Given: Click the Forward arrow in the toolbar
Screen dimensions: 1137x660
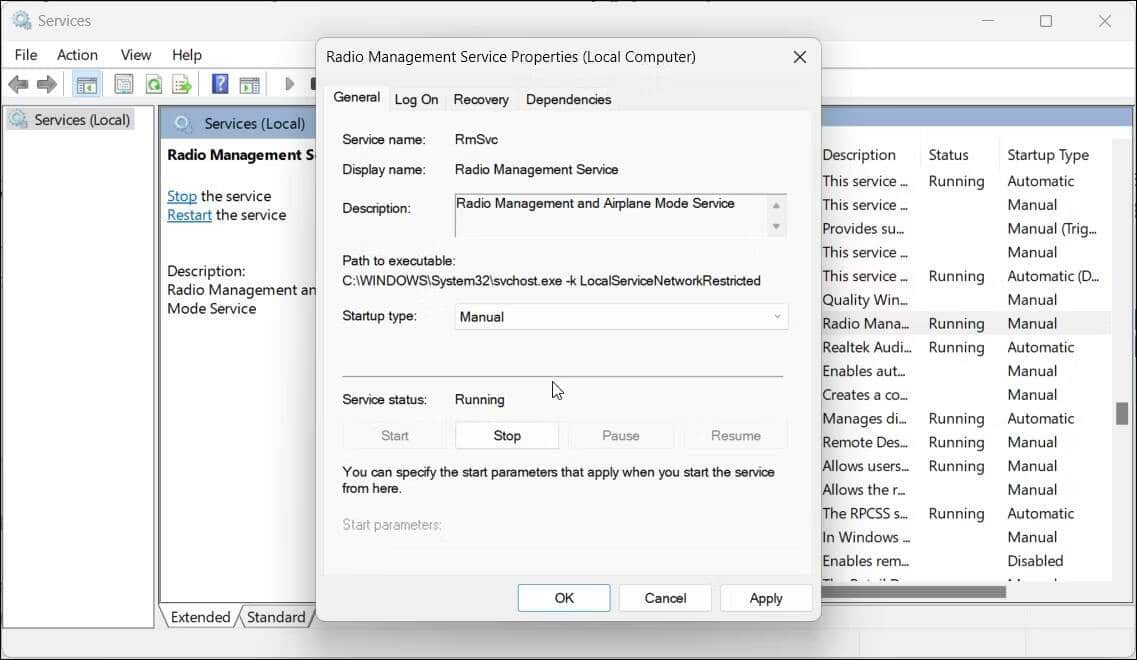Looking at the screenshot, I should point(46,84).
